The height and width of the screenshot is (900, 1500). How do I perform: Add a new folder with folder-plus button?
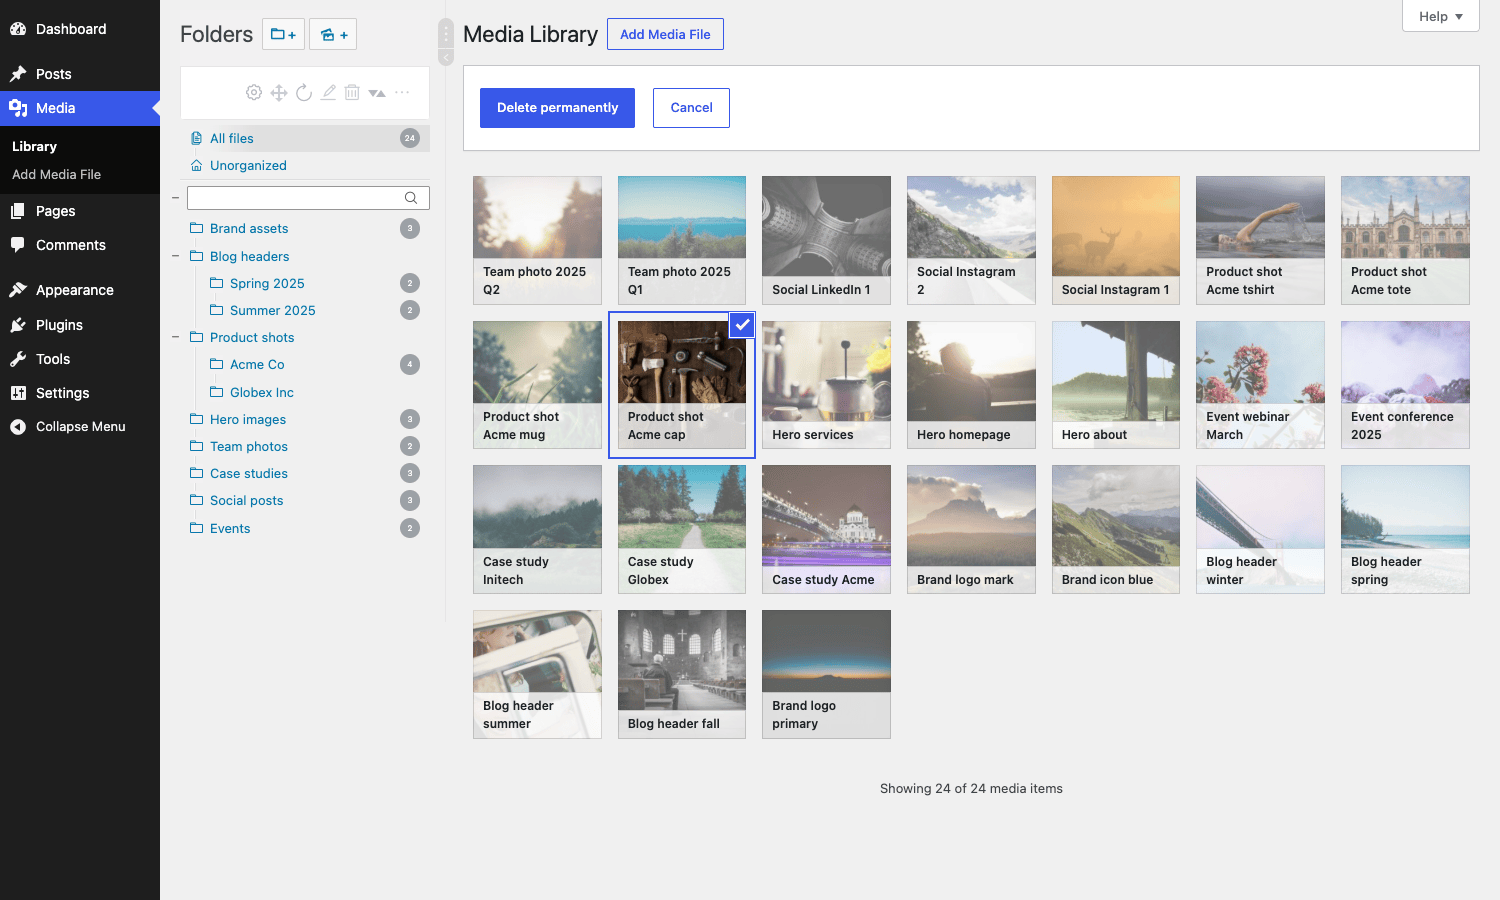click(x=283, y=34)
